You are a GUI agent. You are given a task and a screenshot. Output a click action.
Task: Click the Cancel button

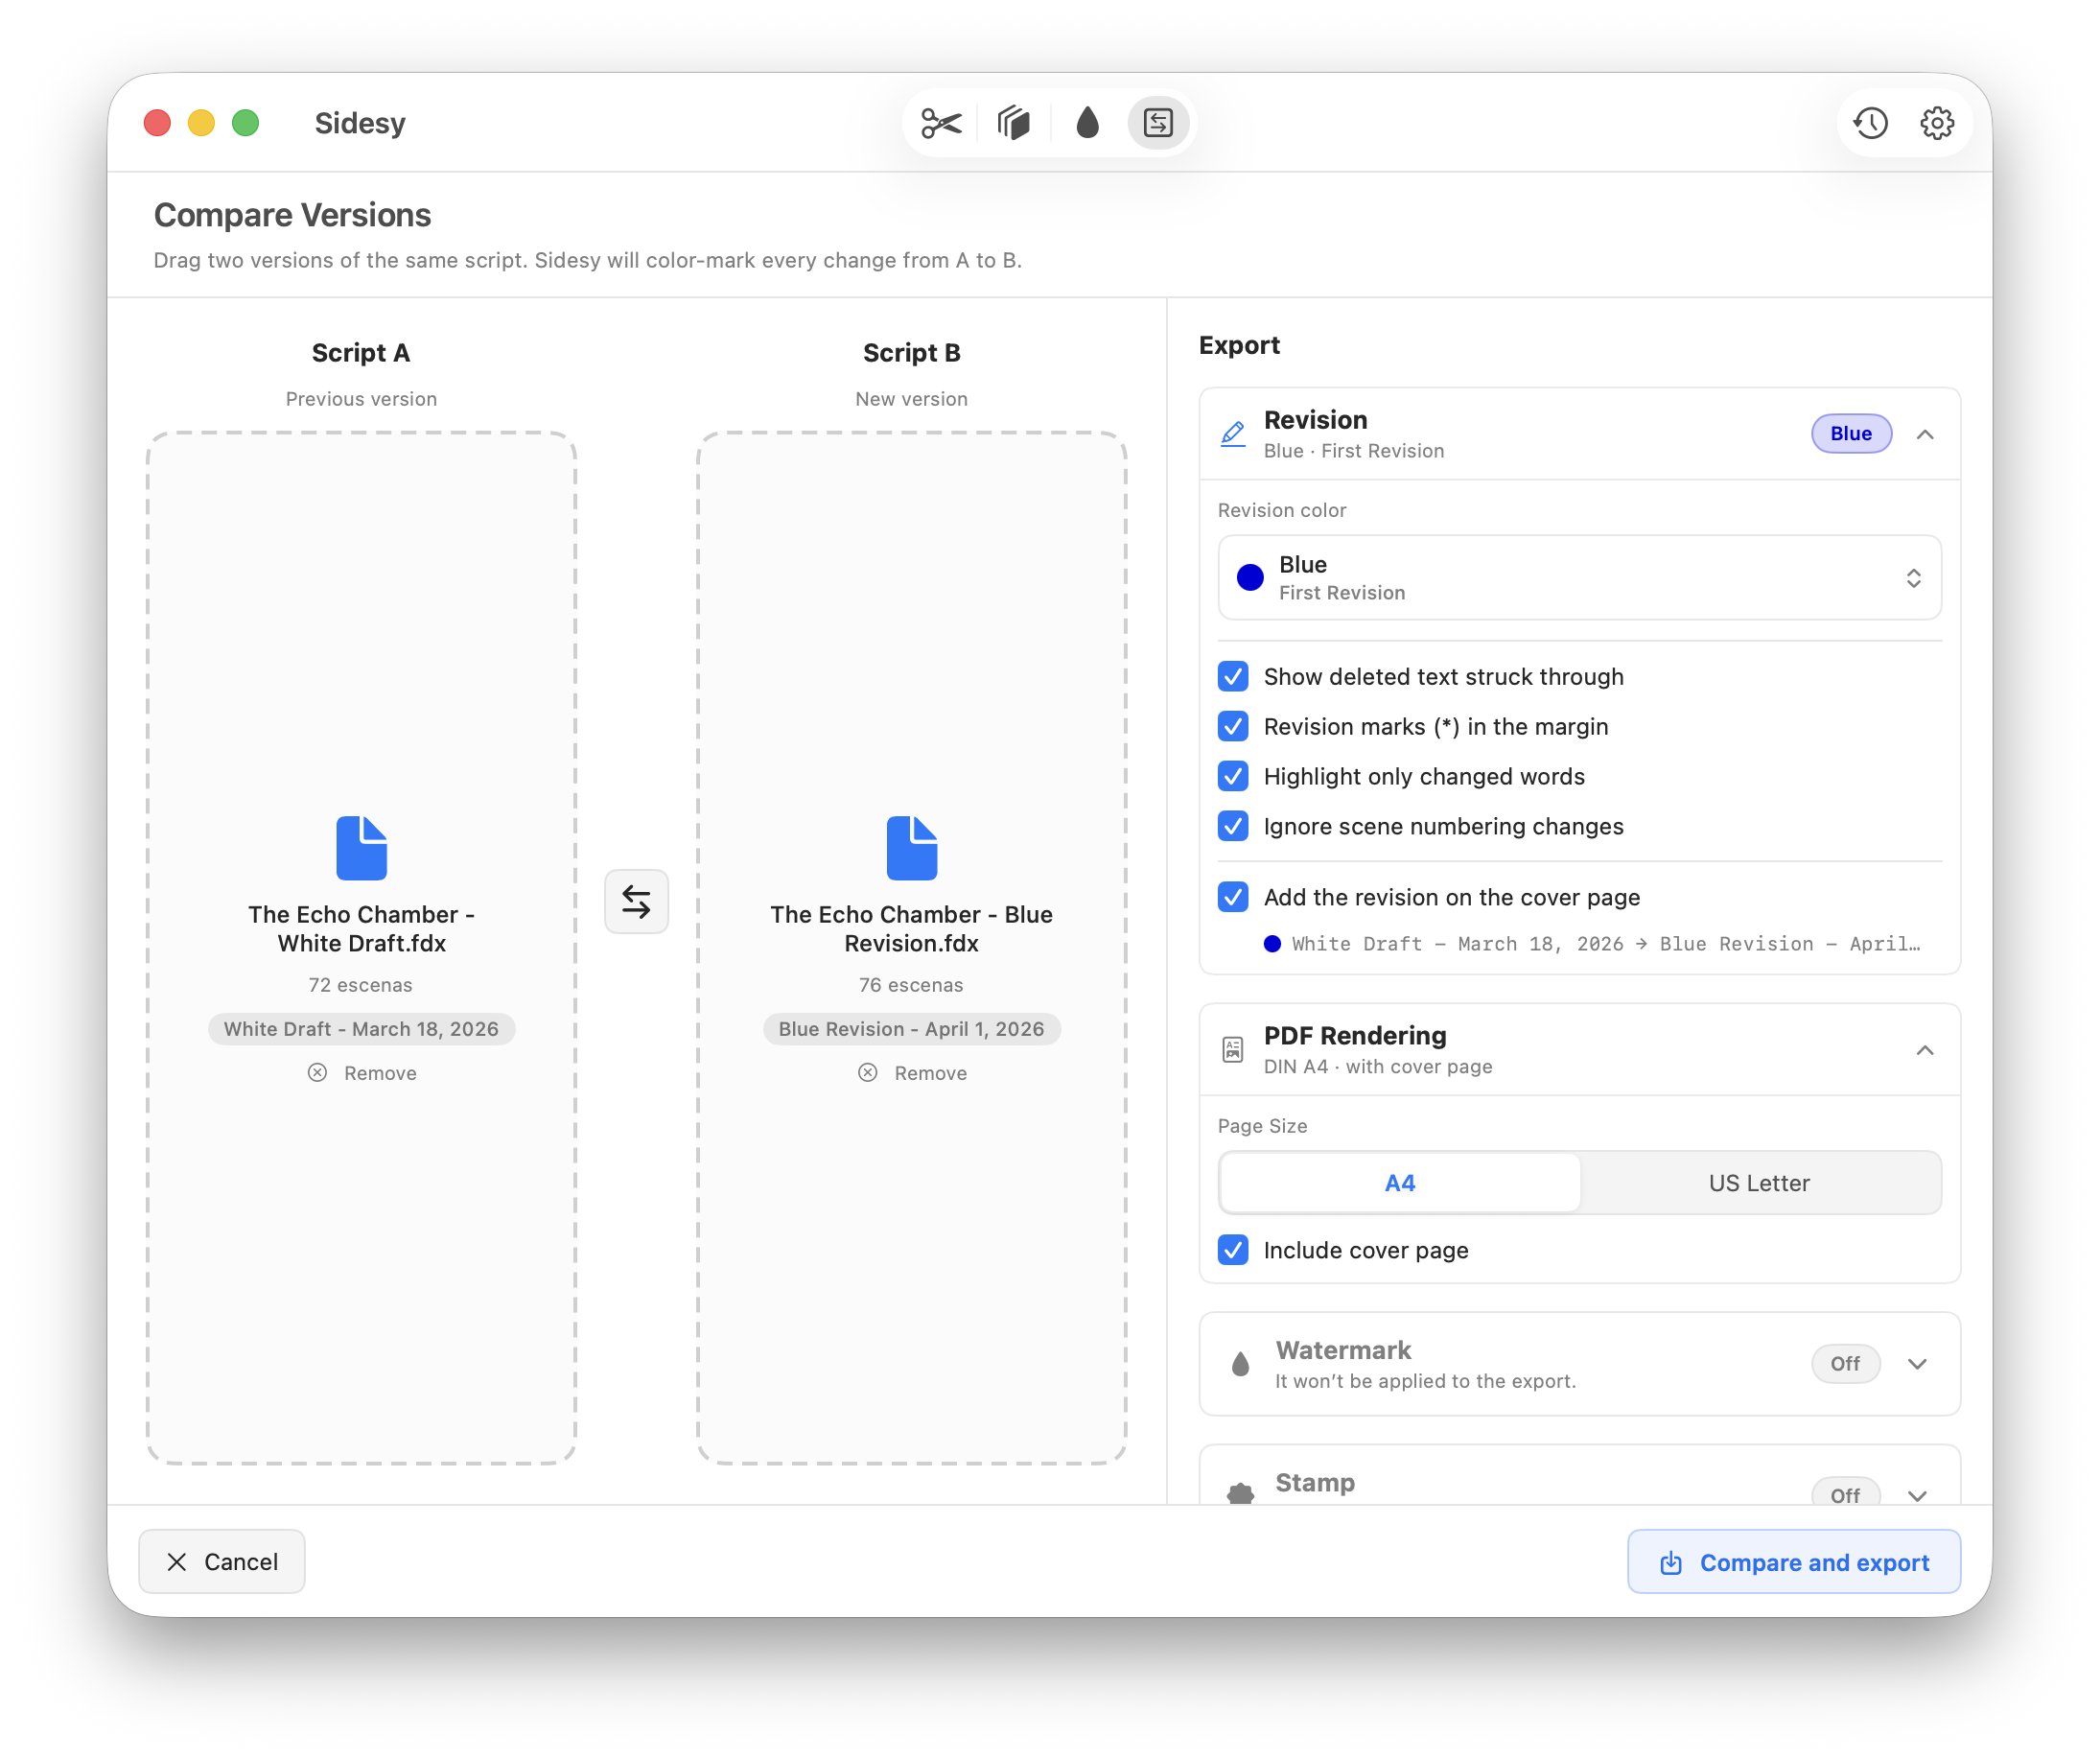point(222,1562)
